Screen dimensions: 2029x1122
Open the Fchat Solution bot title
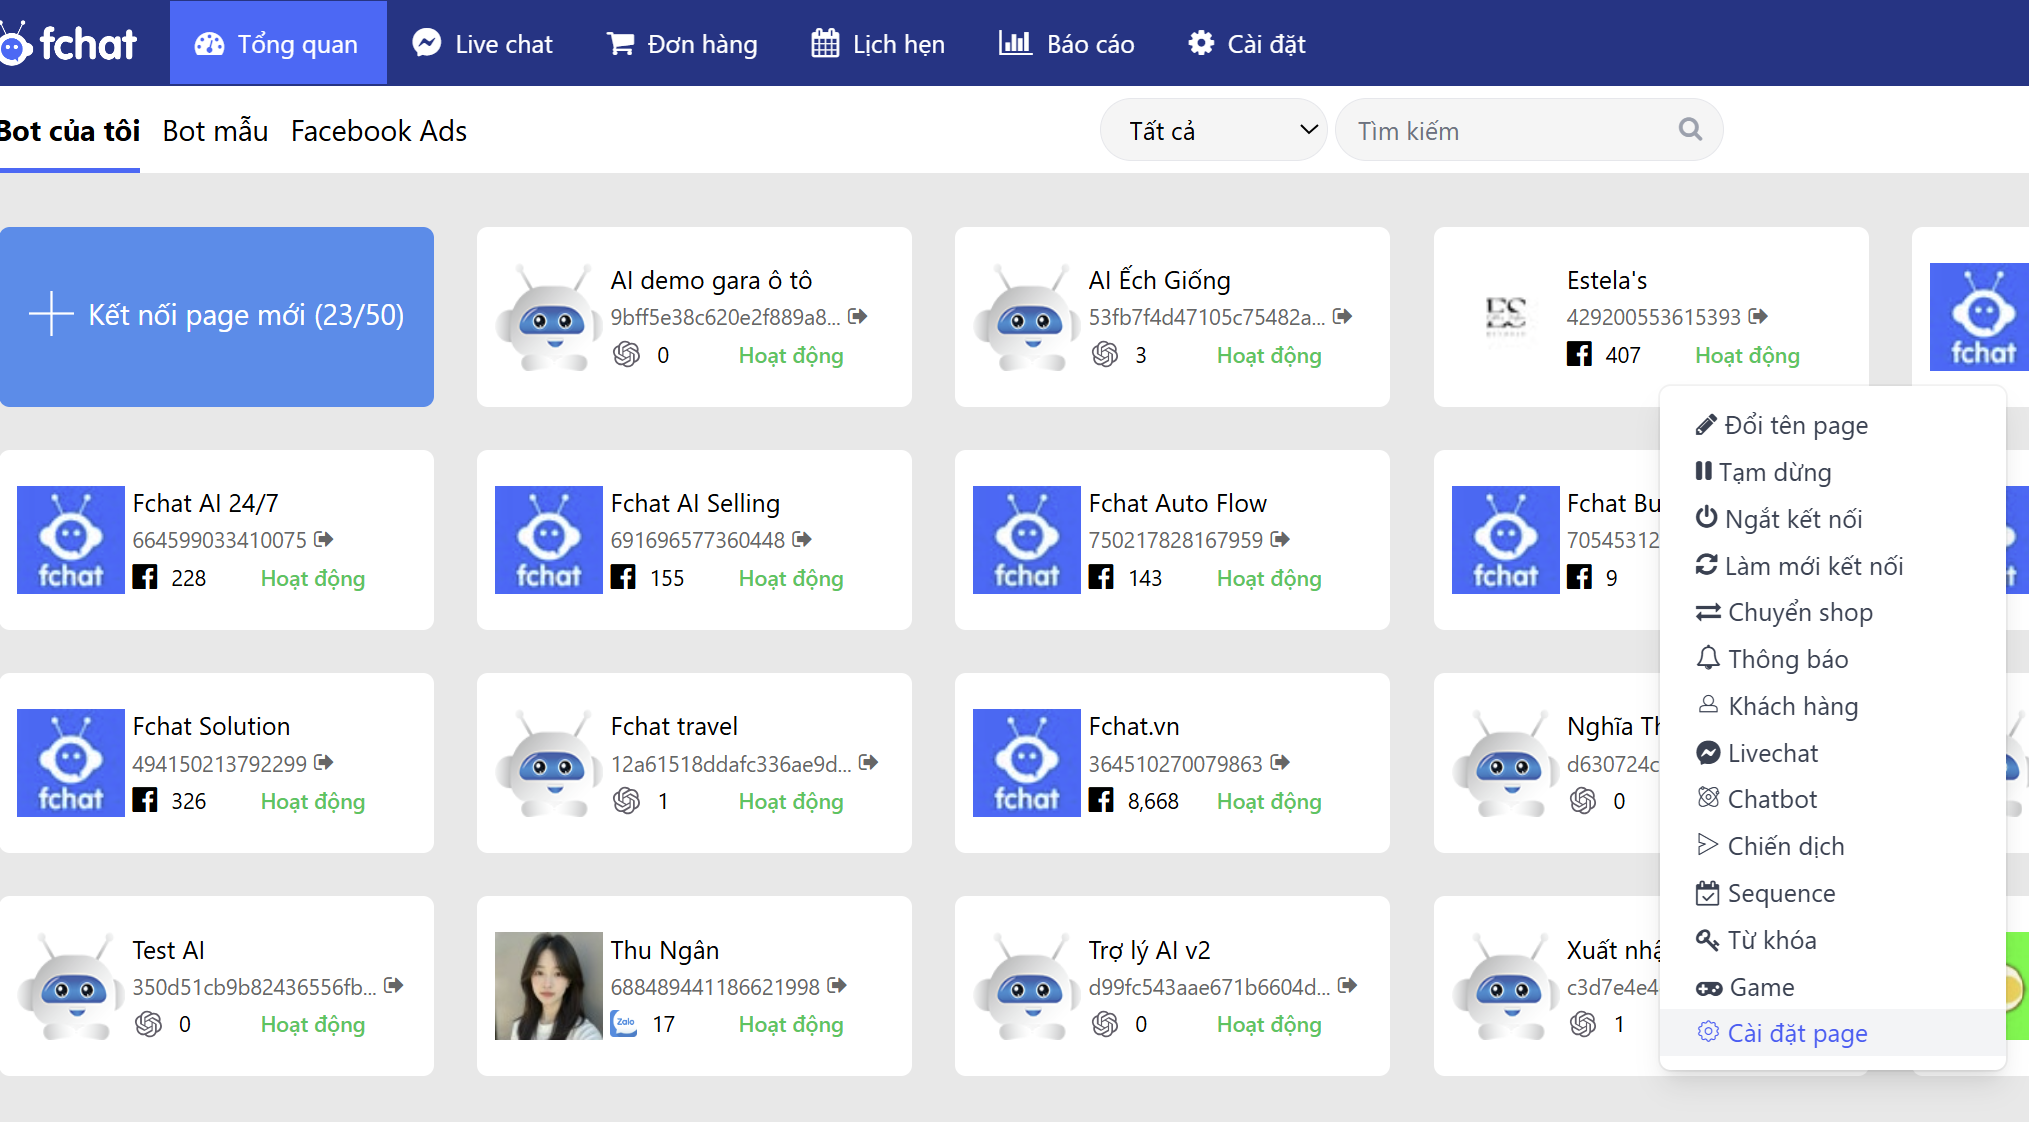click(x=211, y=726)
